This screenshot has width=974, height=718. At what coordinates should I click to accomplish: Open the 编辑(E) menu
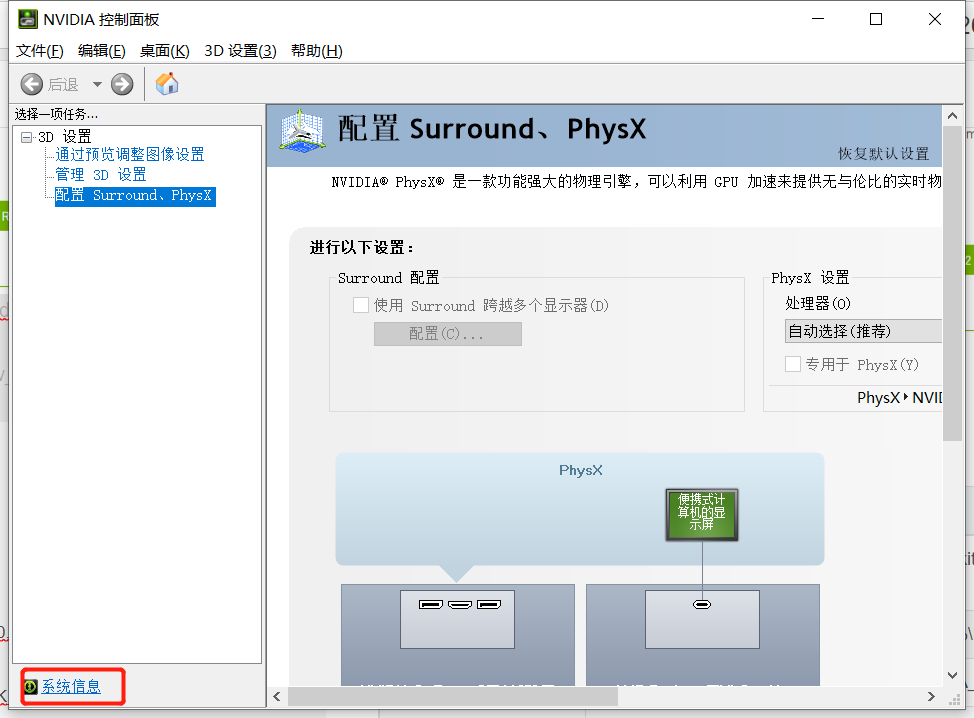click(x=102, y=51)
